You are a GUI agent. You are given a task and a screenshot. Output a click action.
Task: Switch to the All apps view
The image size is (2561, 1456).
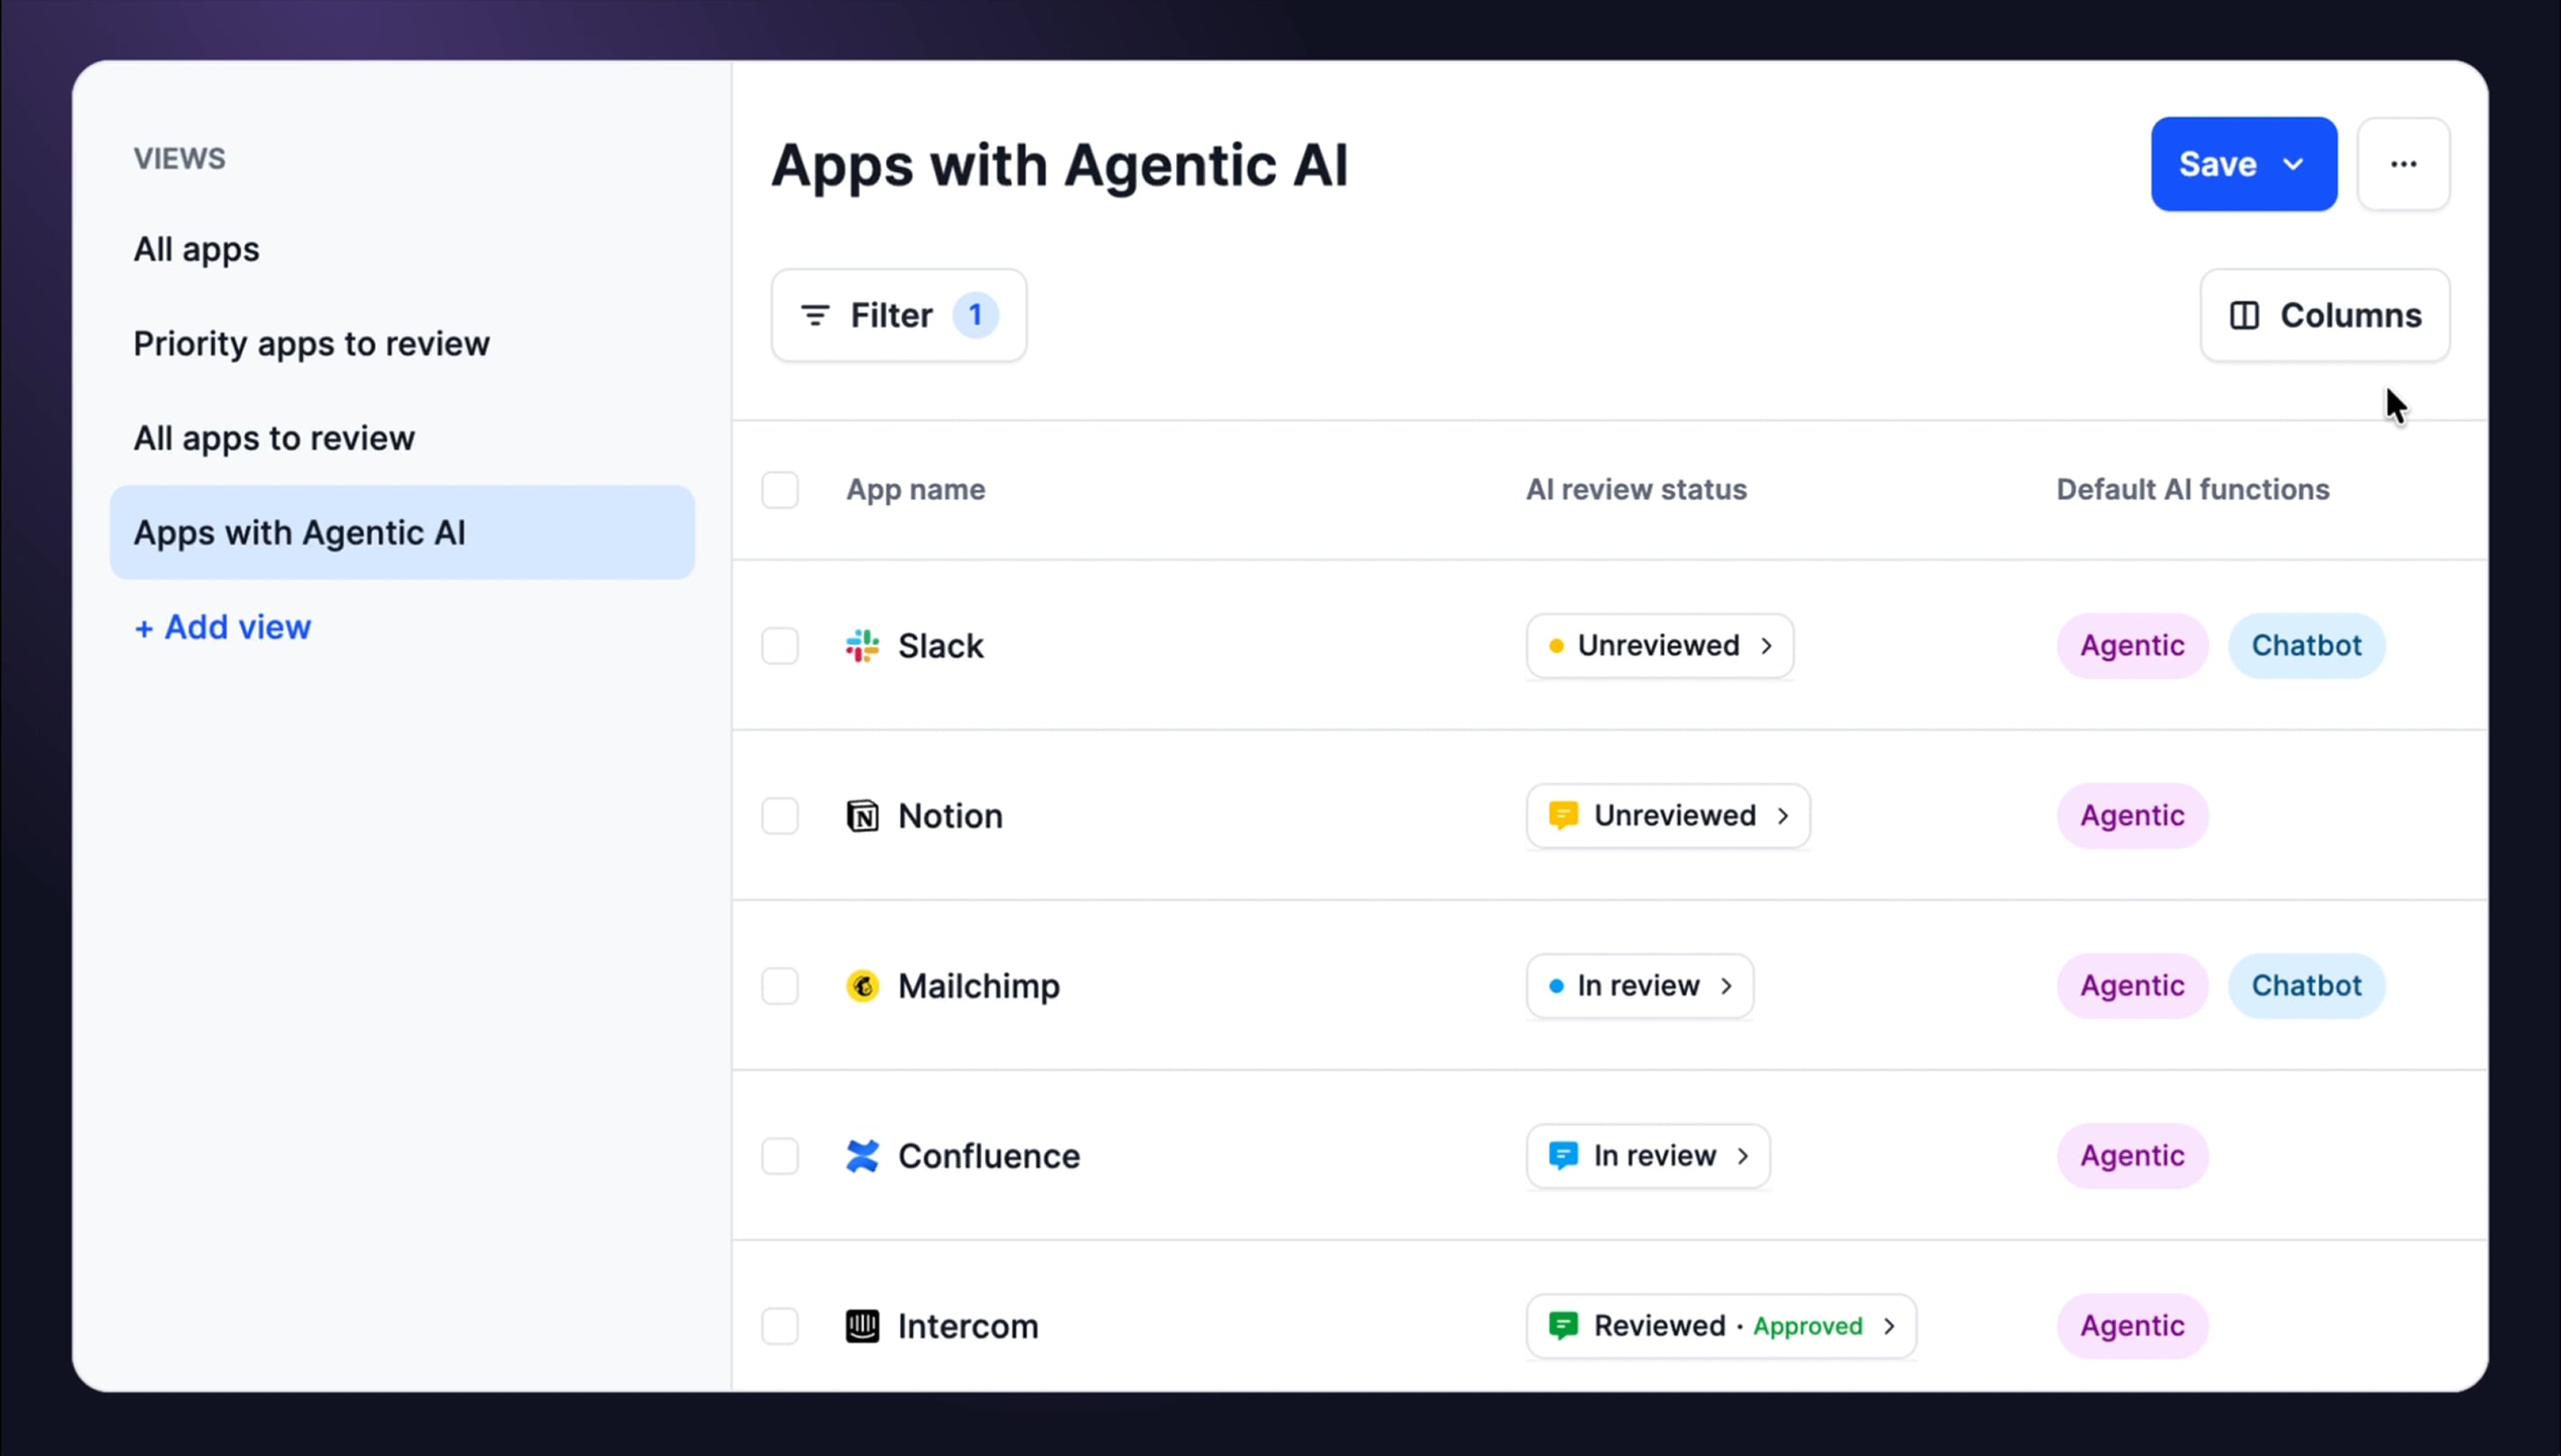click(196, 249)
